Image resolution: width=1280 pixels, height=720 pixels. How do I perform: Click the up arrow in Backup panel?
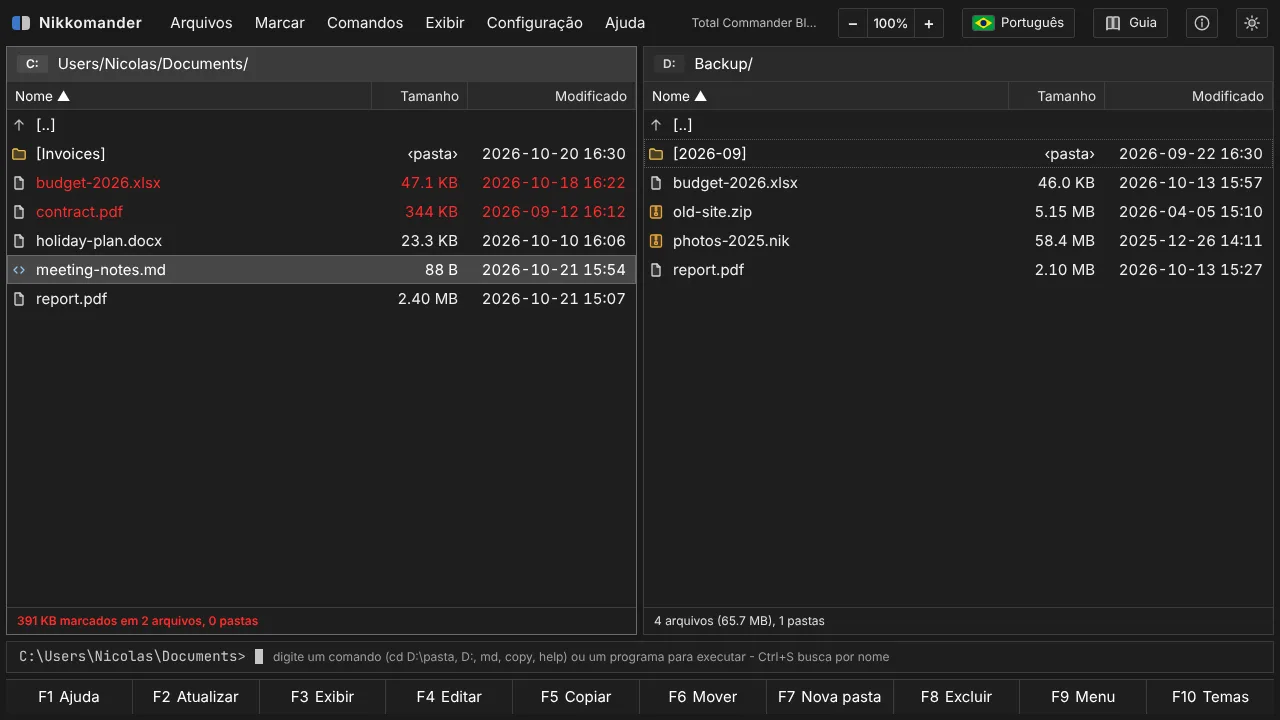click(656, 125)
